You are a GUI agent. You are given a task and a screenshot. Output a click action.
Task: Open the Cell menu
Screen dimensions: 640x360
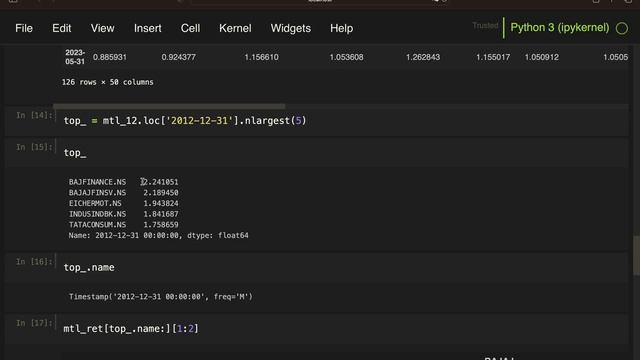pyautogui.click(x=190, y=28)
